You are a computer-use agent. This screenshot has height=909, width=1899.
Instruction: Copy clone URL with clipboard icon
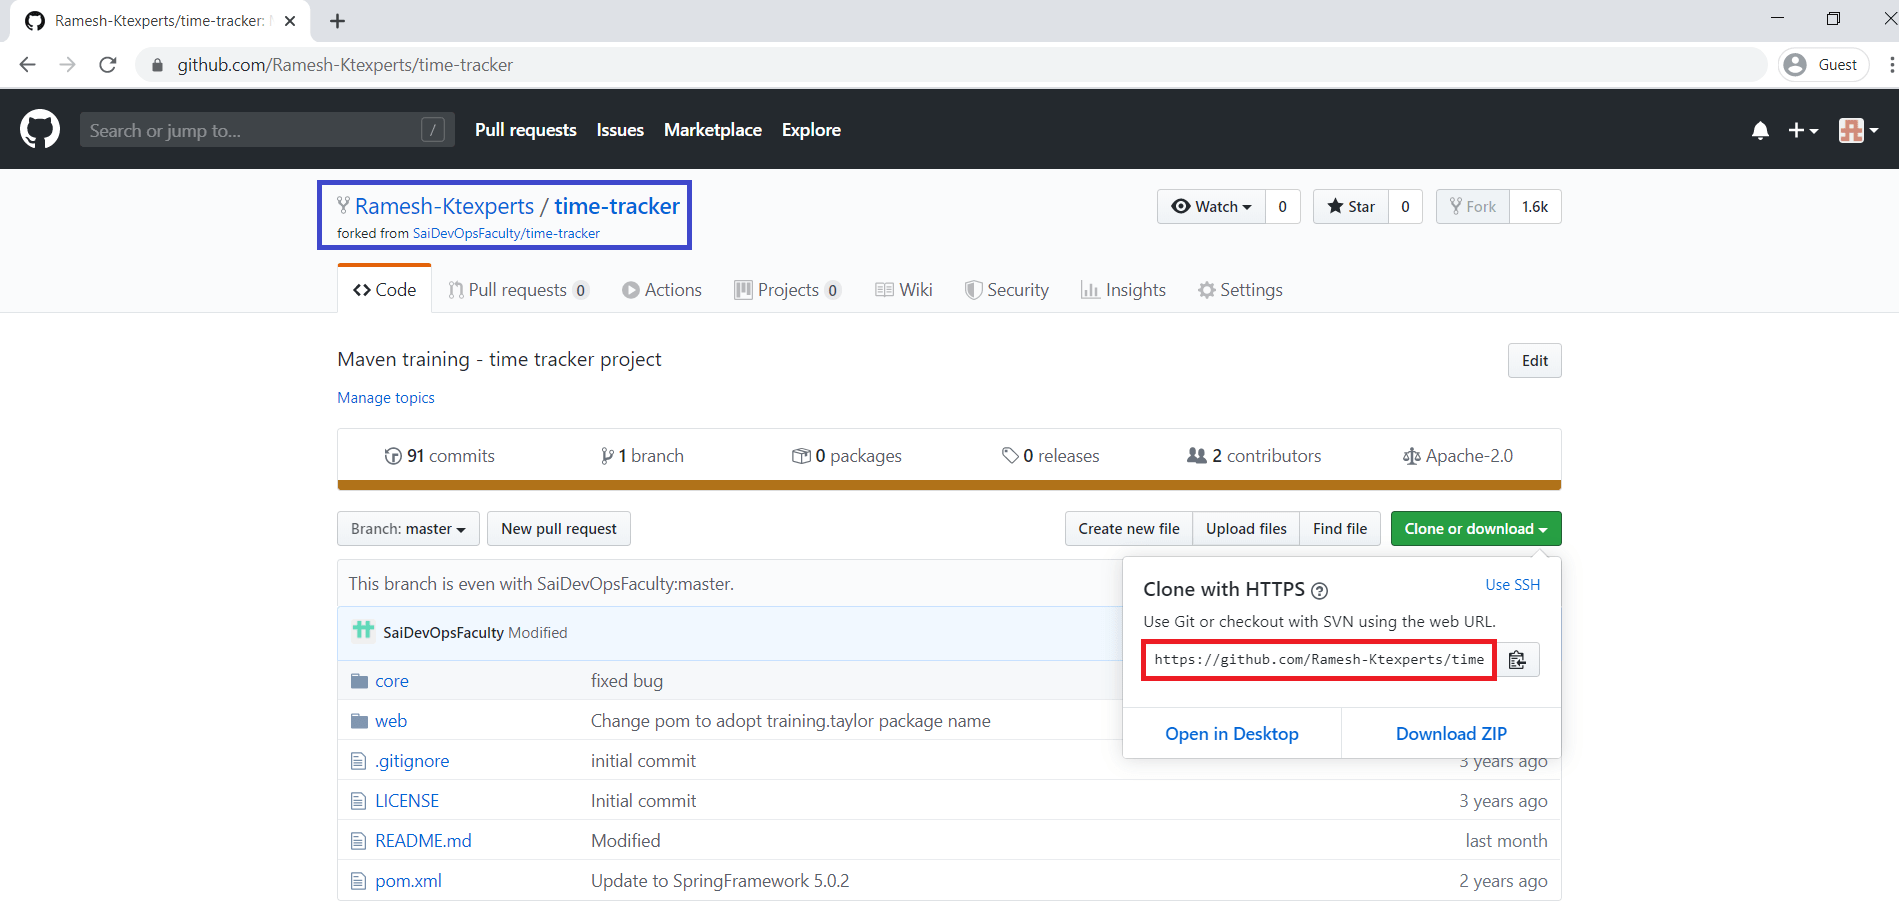coord(1517,660)
